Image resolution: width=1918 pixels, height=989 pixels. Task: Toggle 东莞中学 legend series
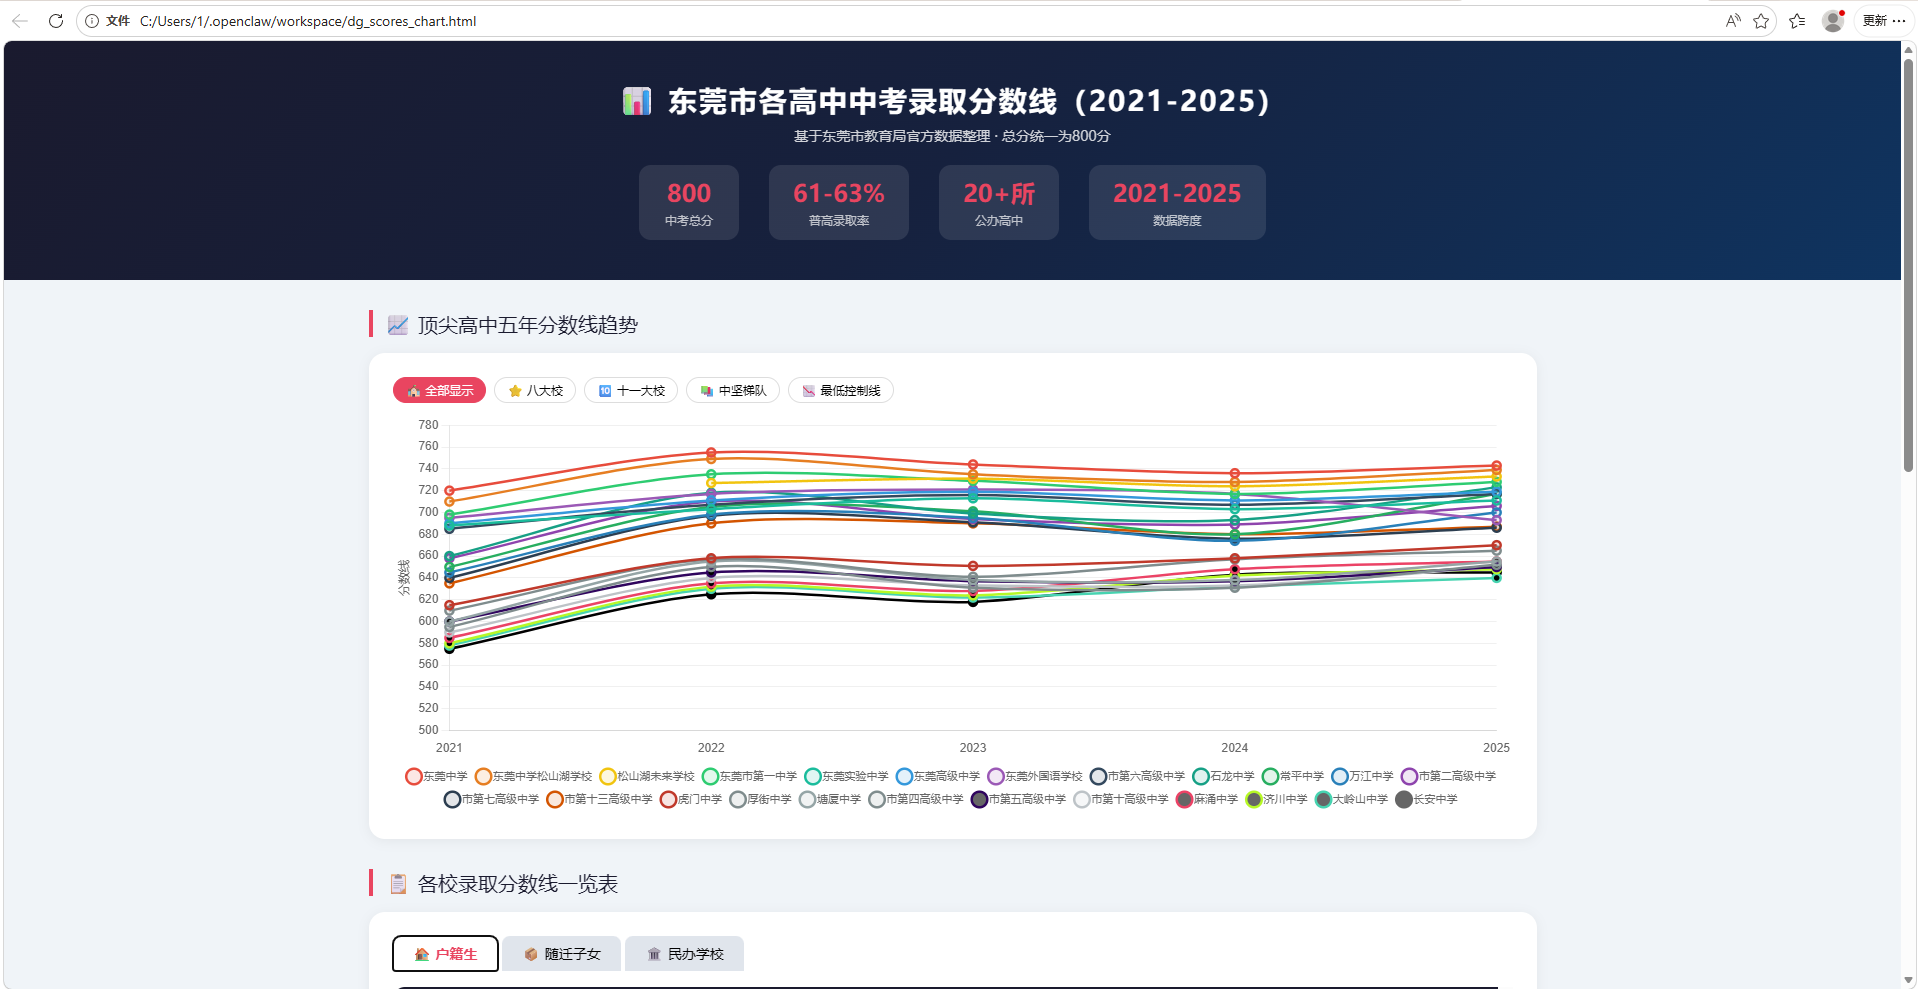point(436,777)
